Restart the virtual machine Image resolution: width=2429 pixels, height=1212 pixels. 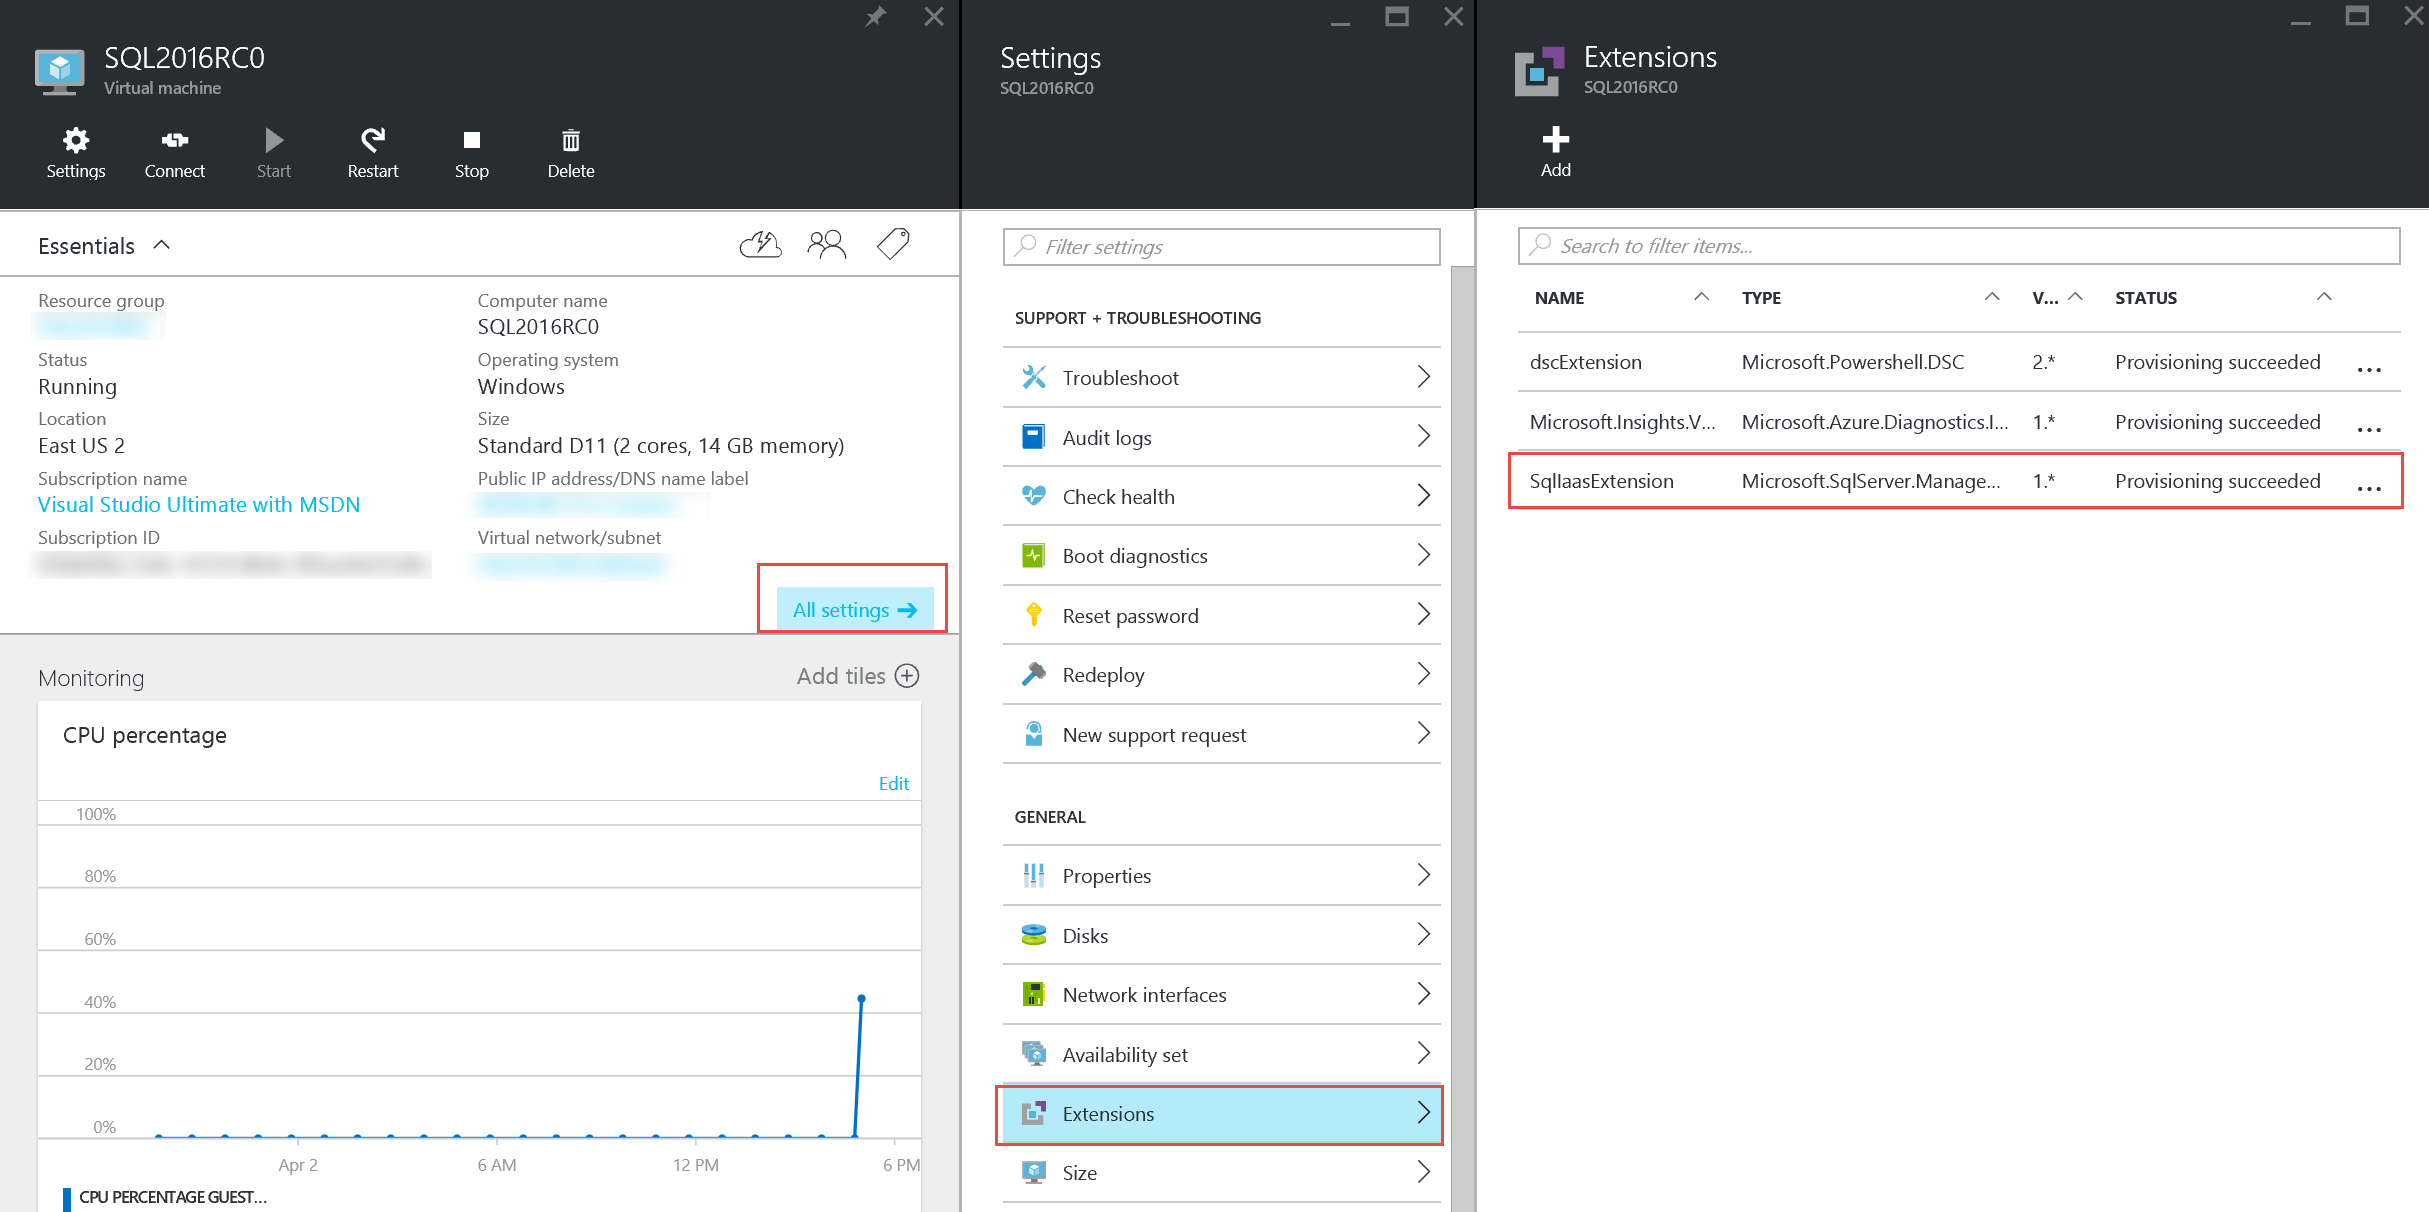pos(372,140)
